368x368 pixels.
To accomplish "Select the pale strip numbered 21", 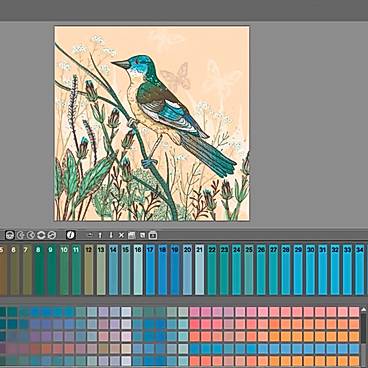I will (200, 269).
